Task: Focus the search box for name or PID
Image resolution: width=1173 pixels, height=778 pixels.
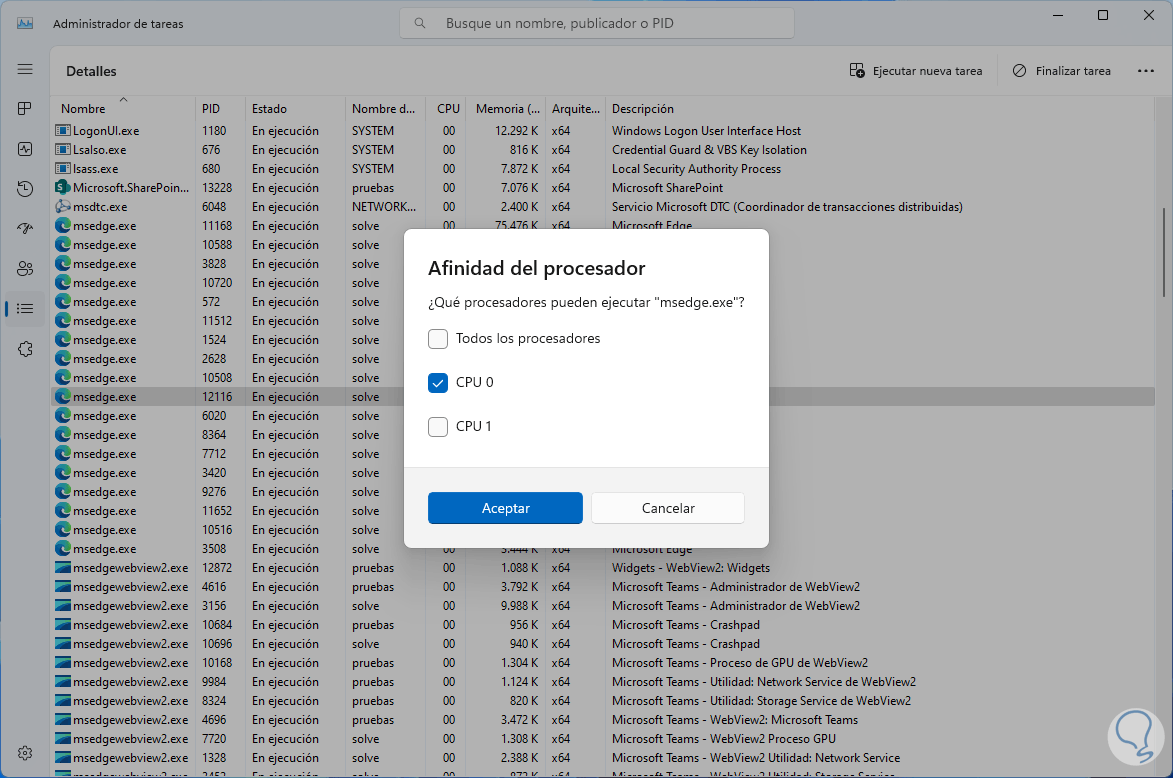Action: click(x=596, y=23)
